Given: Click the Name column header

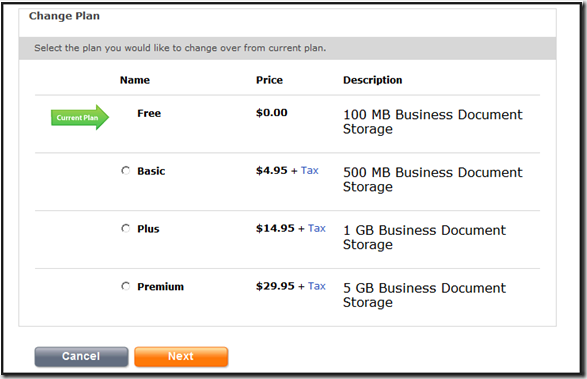Looking at the screenshot, I should pyautogui.click(x=135, y=80).
